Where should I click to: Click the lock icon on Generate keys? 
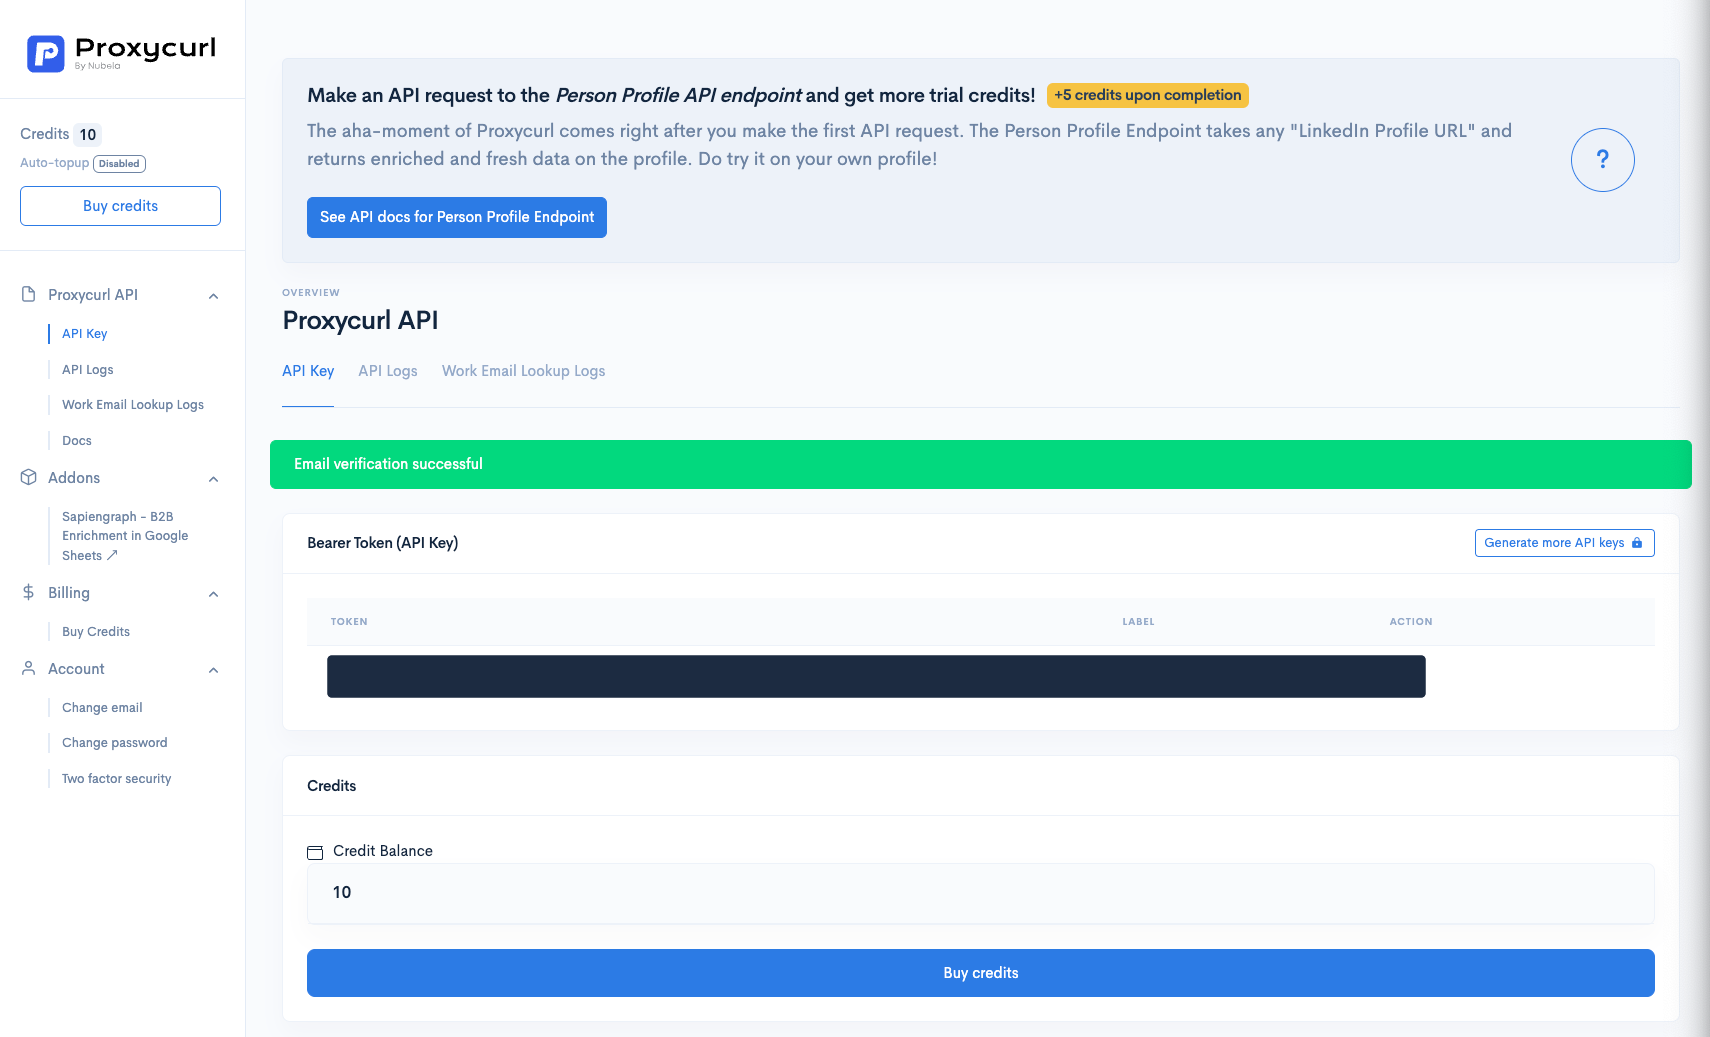tap(1637, 543)
